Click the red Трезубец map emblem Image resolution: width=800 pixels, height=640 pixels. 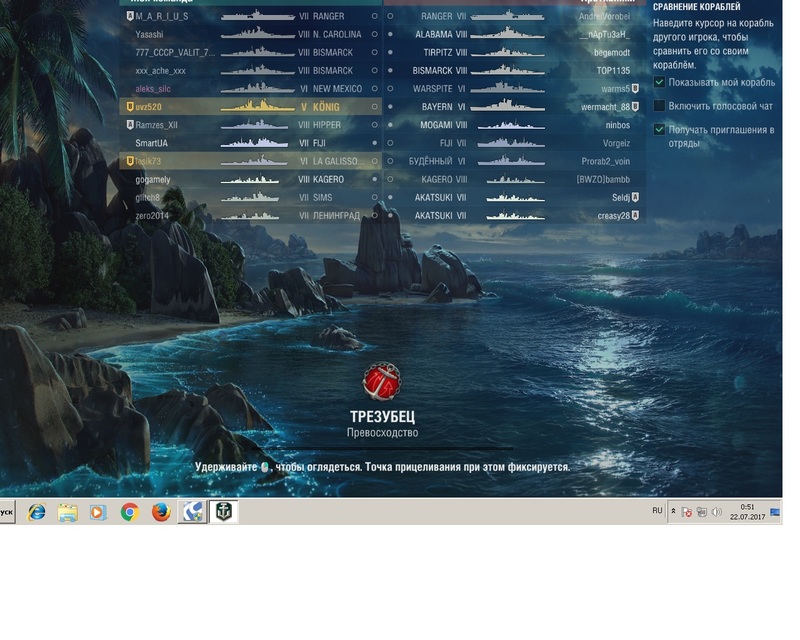(x=382, y=382)
